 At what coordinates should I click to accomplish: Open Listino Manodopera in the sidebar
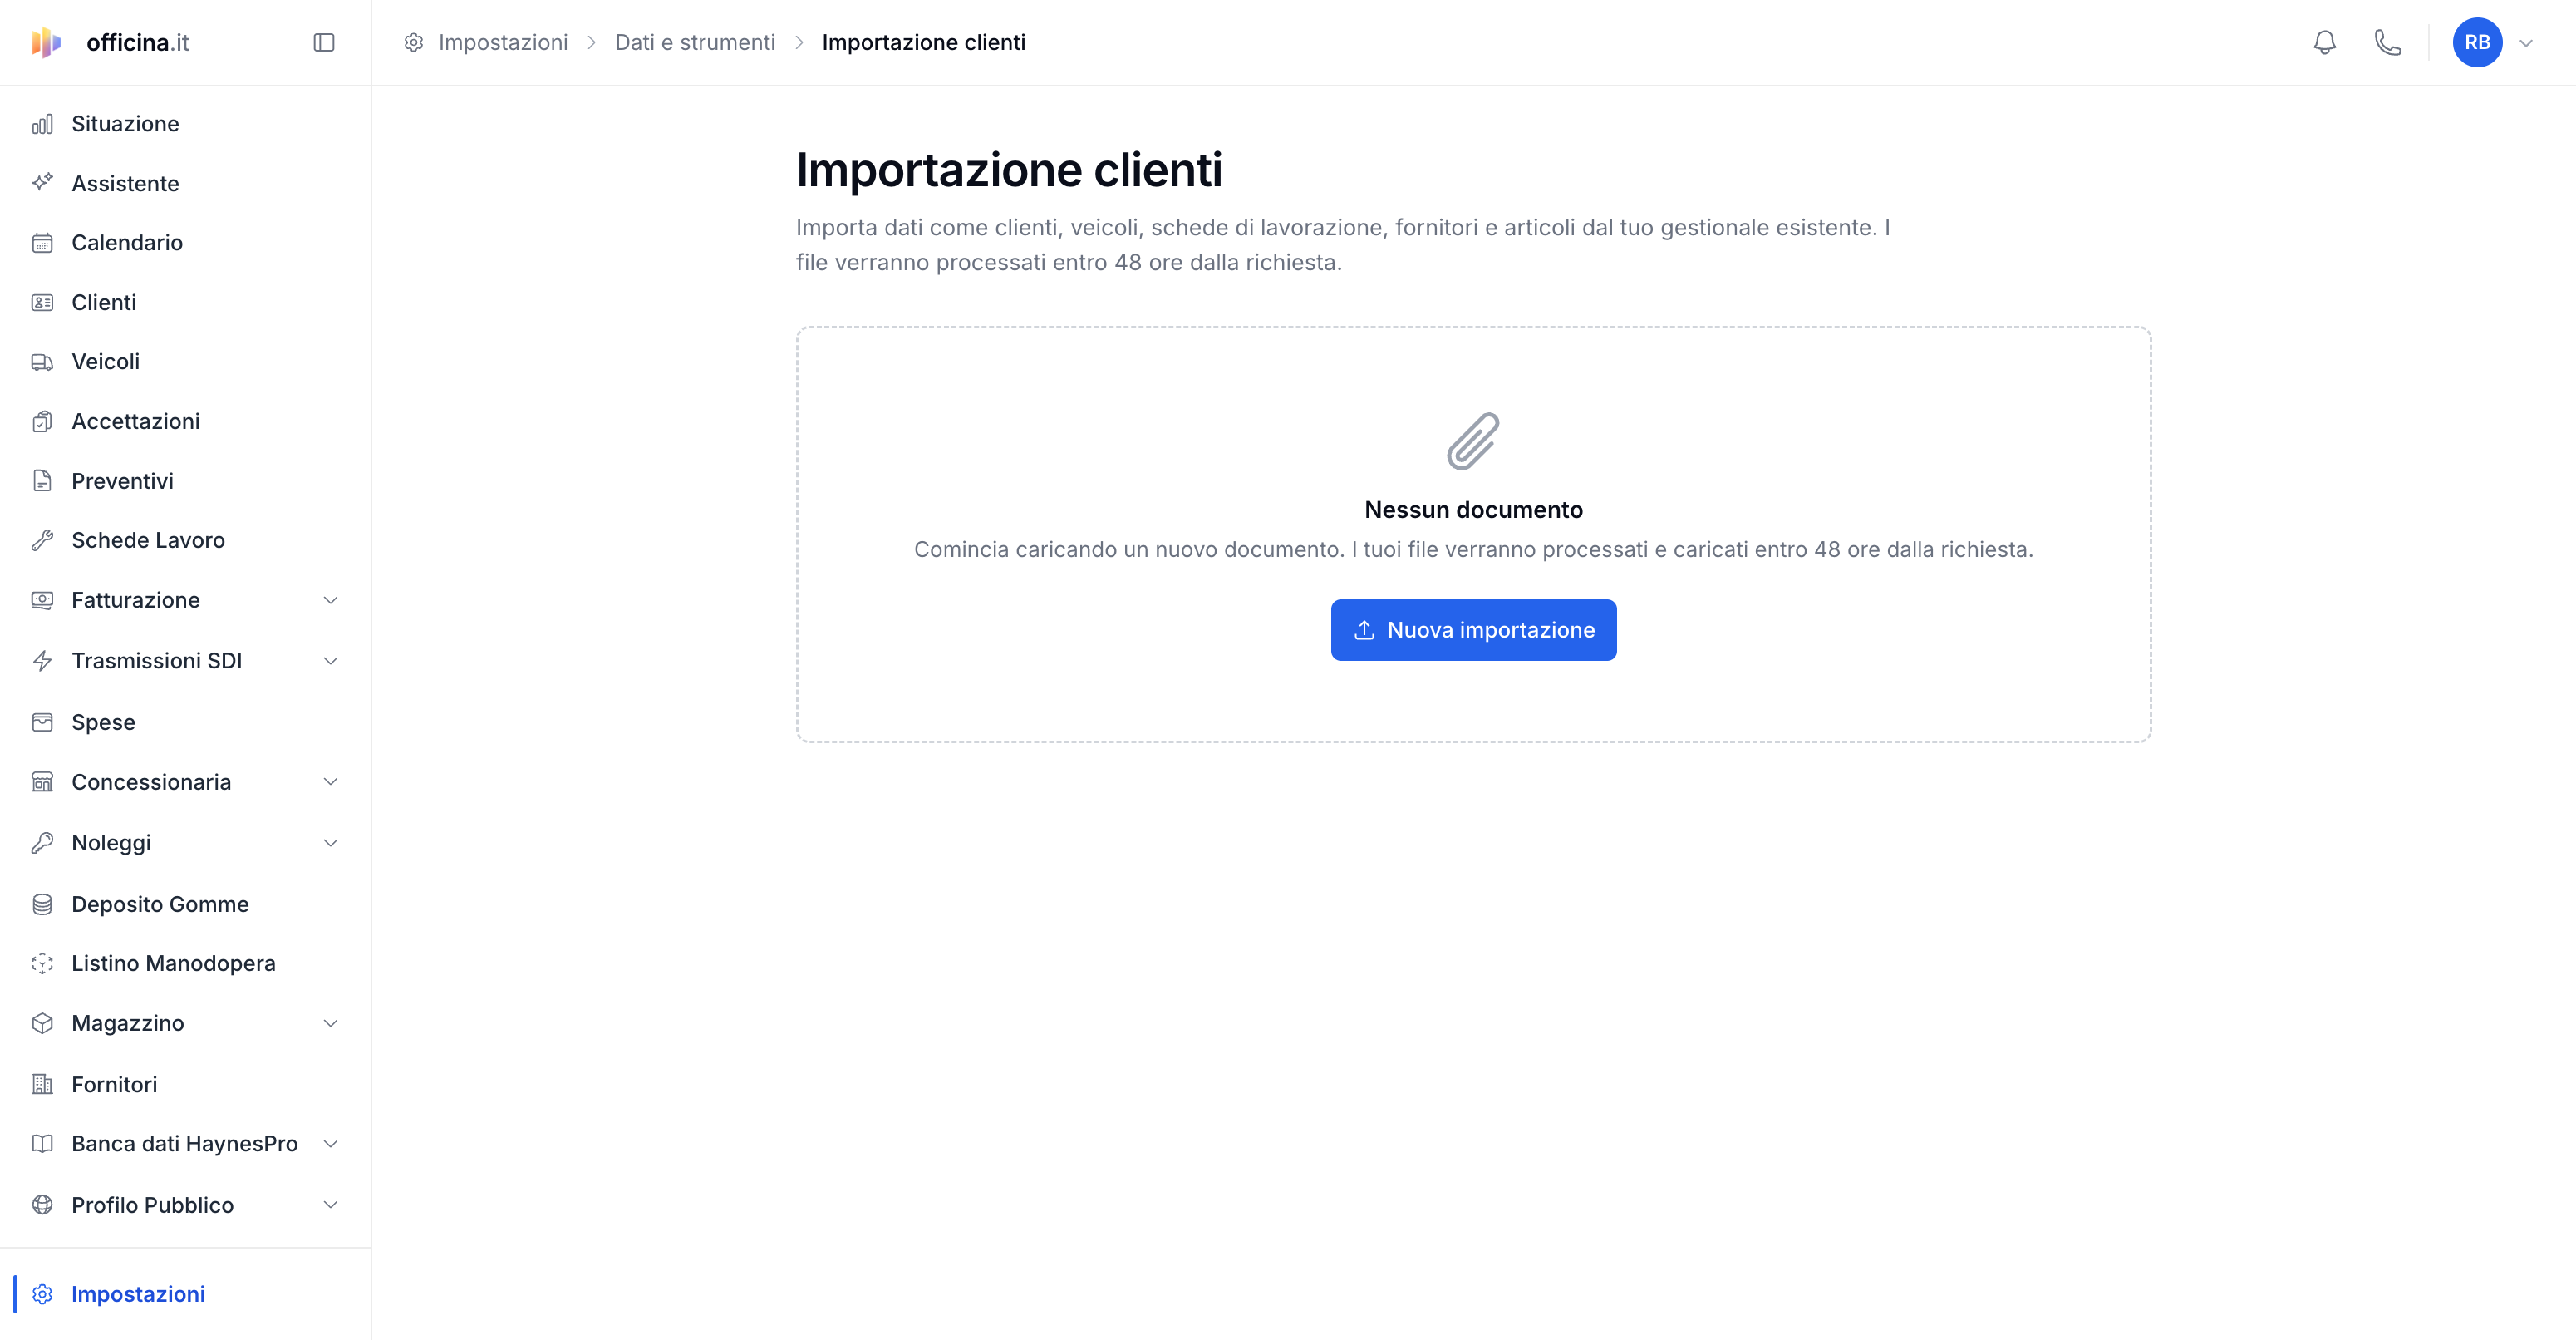(186, 963)
